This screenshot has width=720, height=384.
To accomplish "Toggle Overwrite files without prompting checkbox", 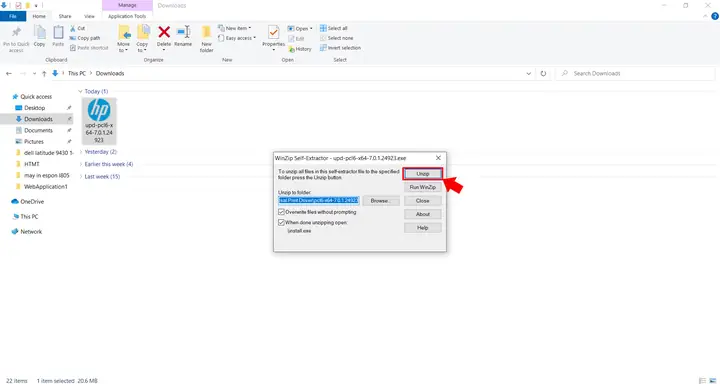I will coord(281,212).
